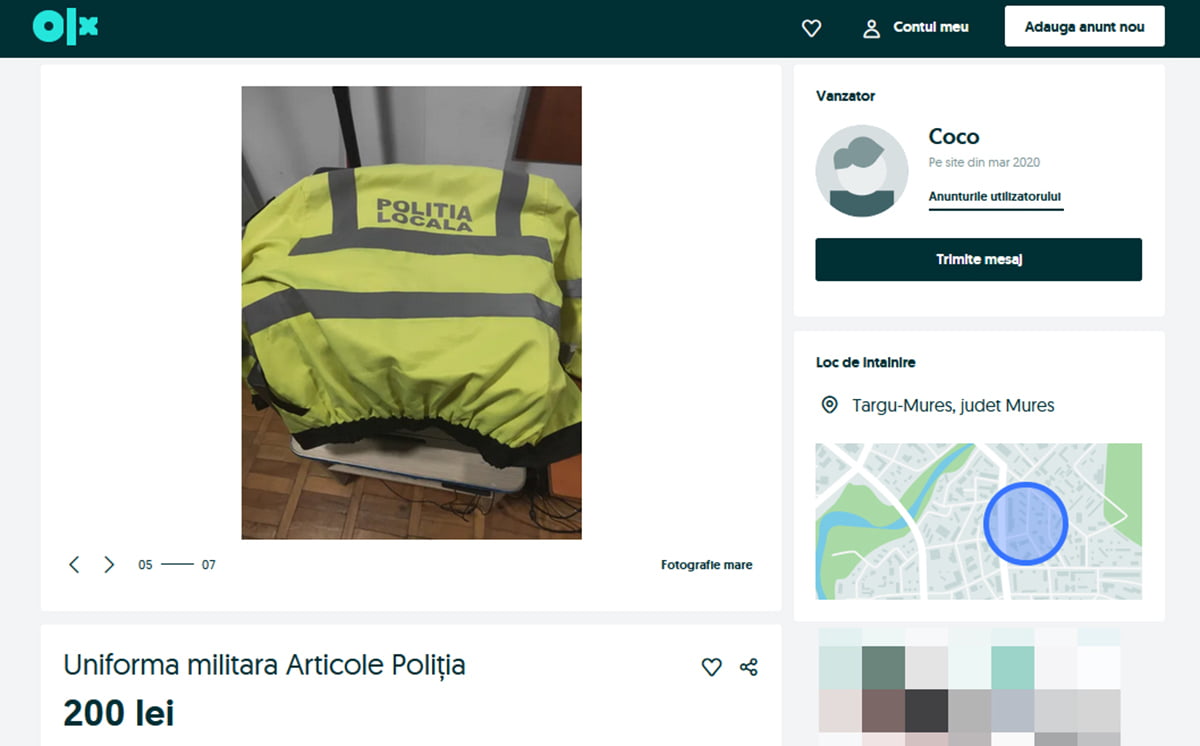Click the location pin icon
The image size is (1200, 746).
click(829, 405)
